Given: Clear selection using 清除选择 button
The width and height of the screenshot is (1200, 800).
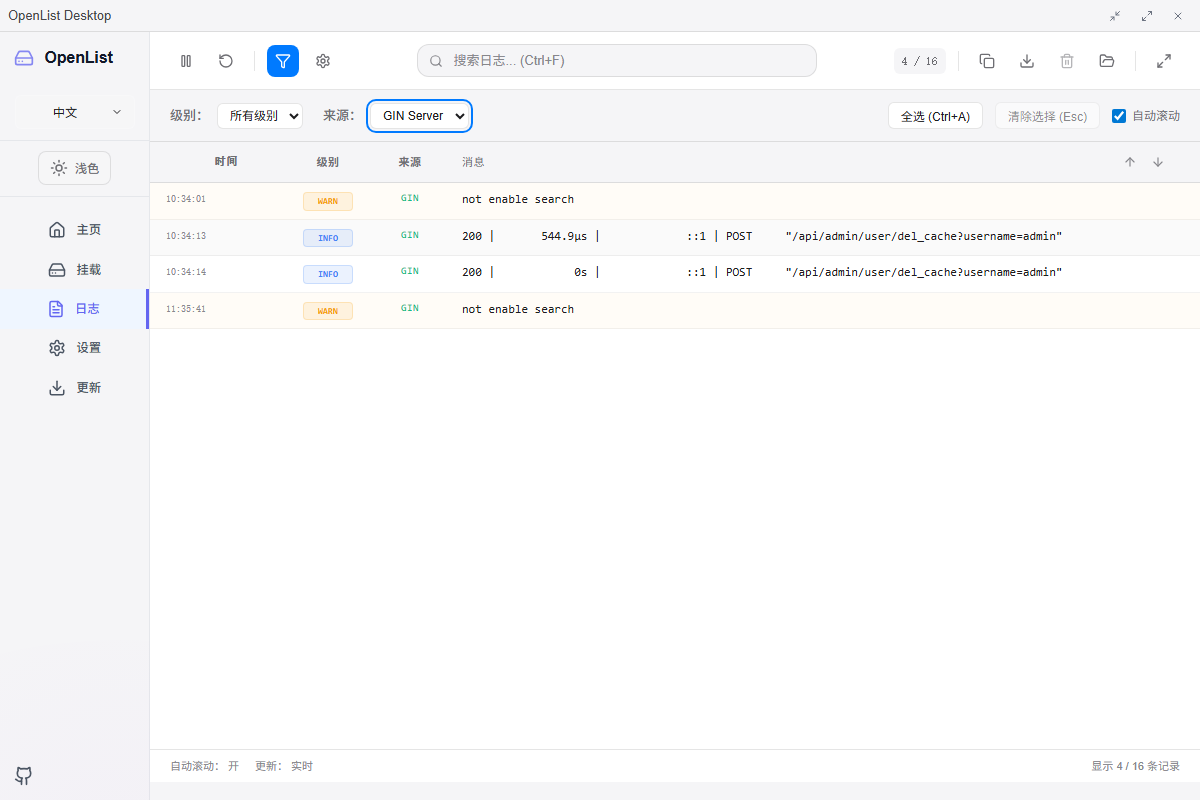Looking at the screenshot, I should point(1047,115).
